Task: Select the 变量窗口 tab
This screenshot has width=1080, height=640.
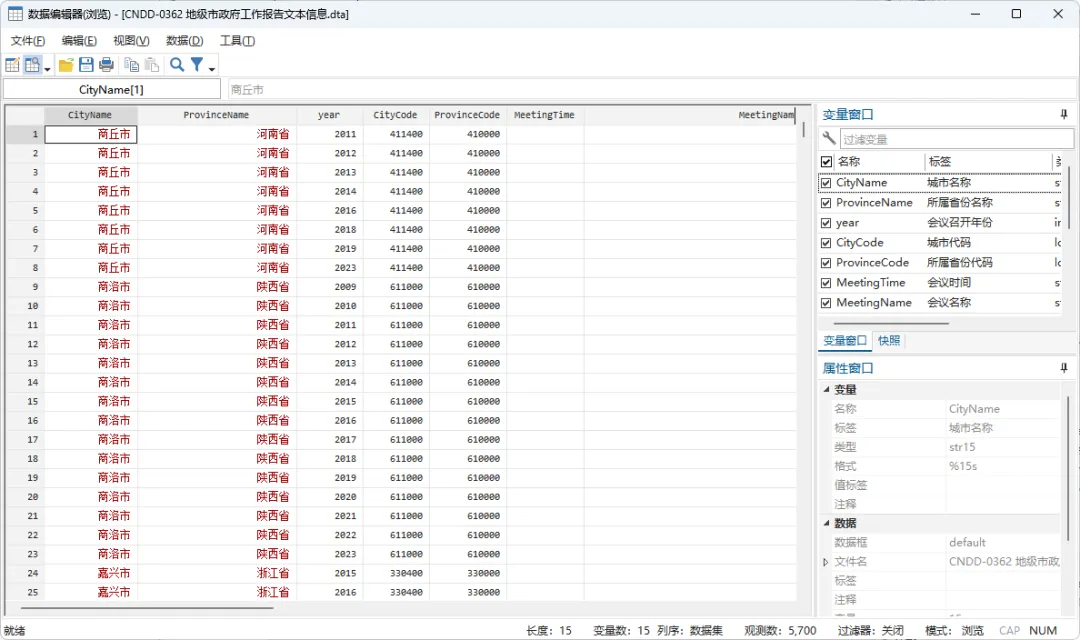Action: click(x=845, y=340)
